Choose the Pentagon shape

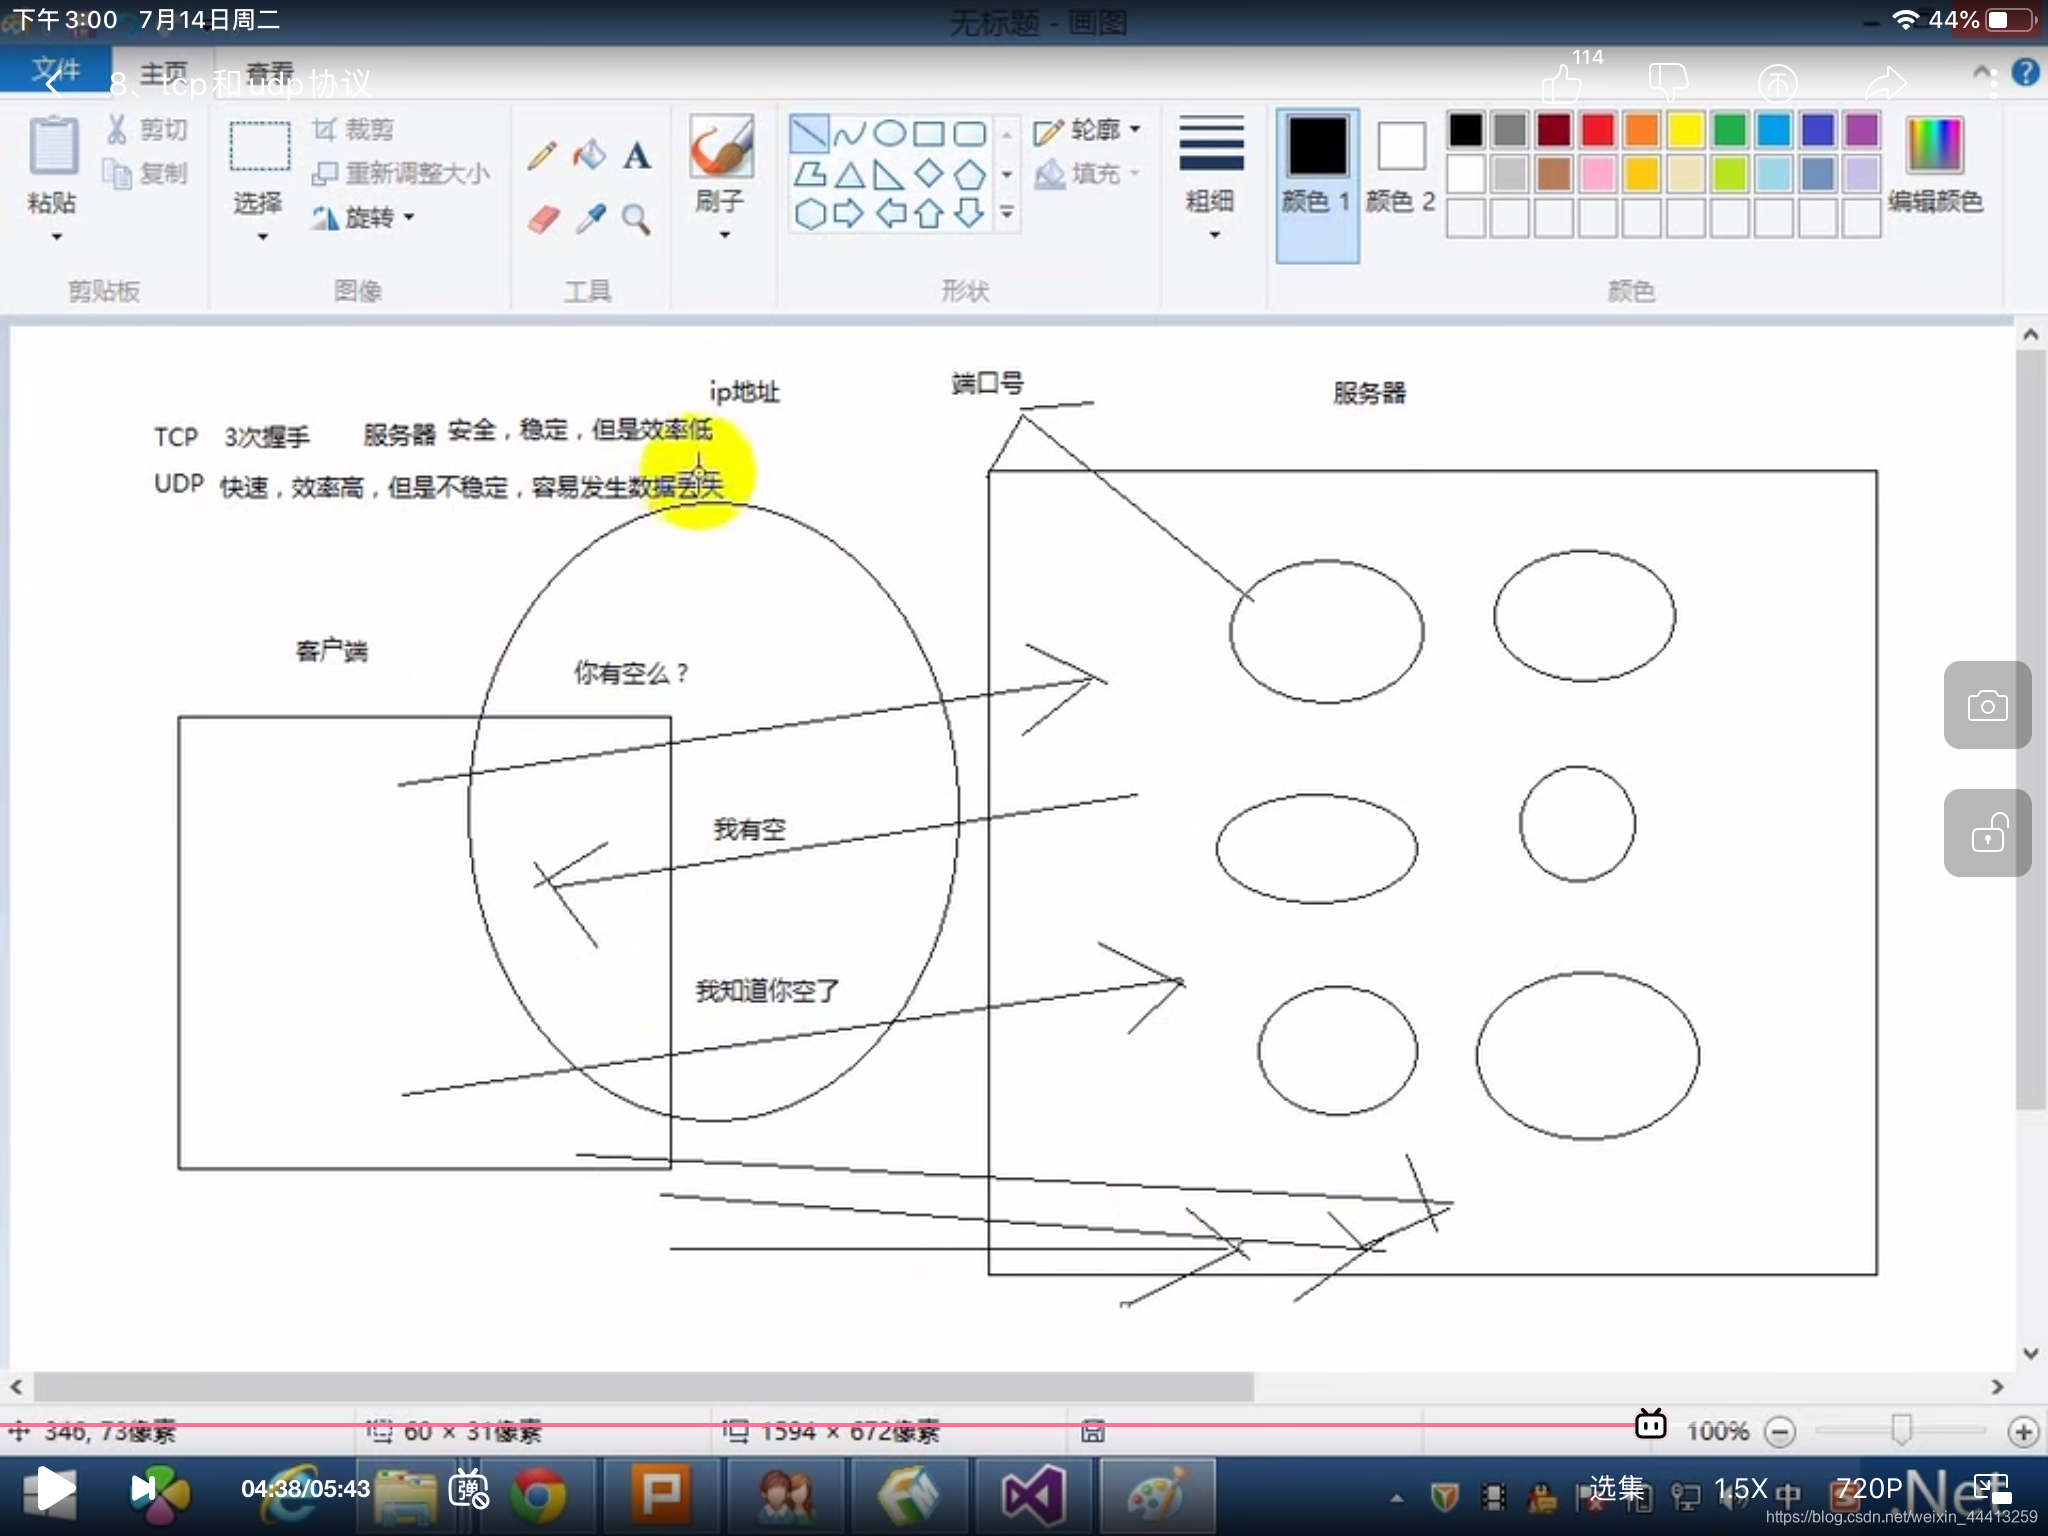pyautogui.click(x=969, y=175)
